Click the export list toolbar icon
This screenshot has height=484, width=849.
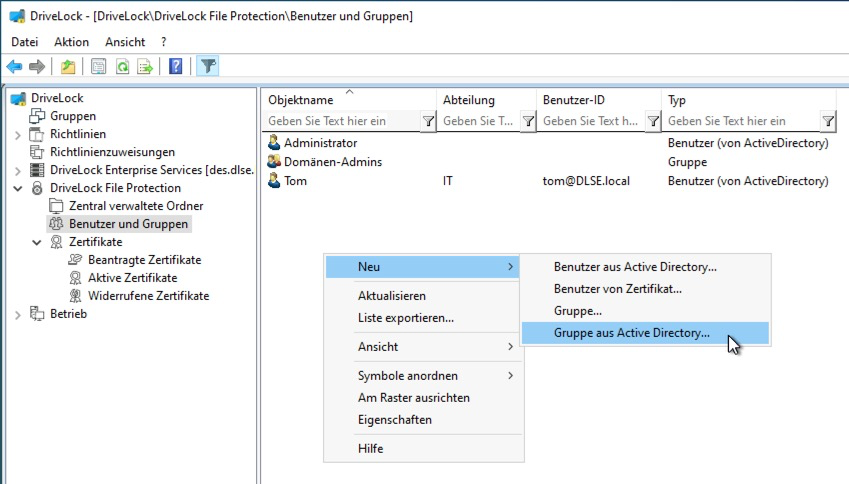pyautogui.click(x=145, y=67)
